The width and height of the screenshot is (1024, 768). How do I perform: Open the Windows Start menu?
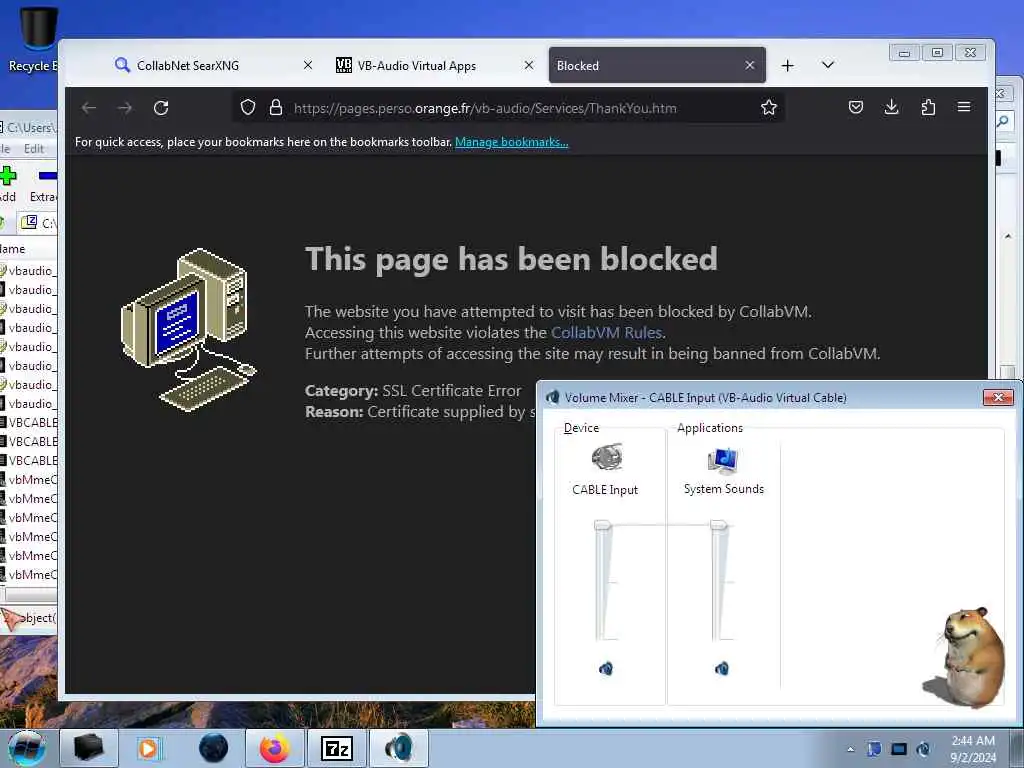coord(27,748)
